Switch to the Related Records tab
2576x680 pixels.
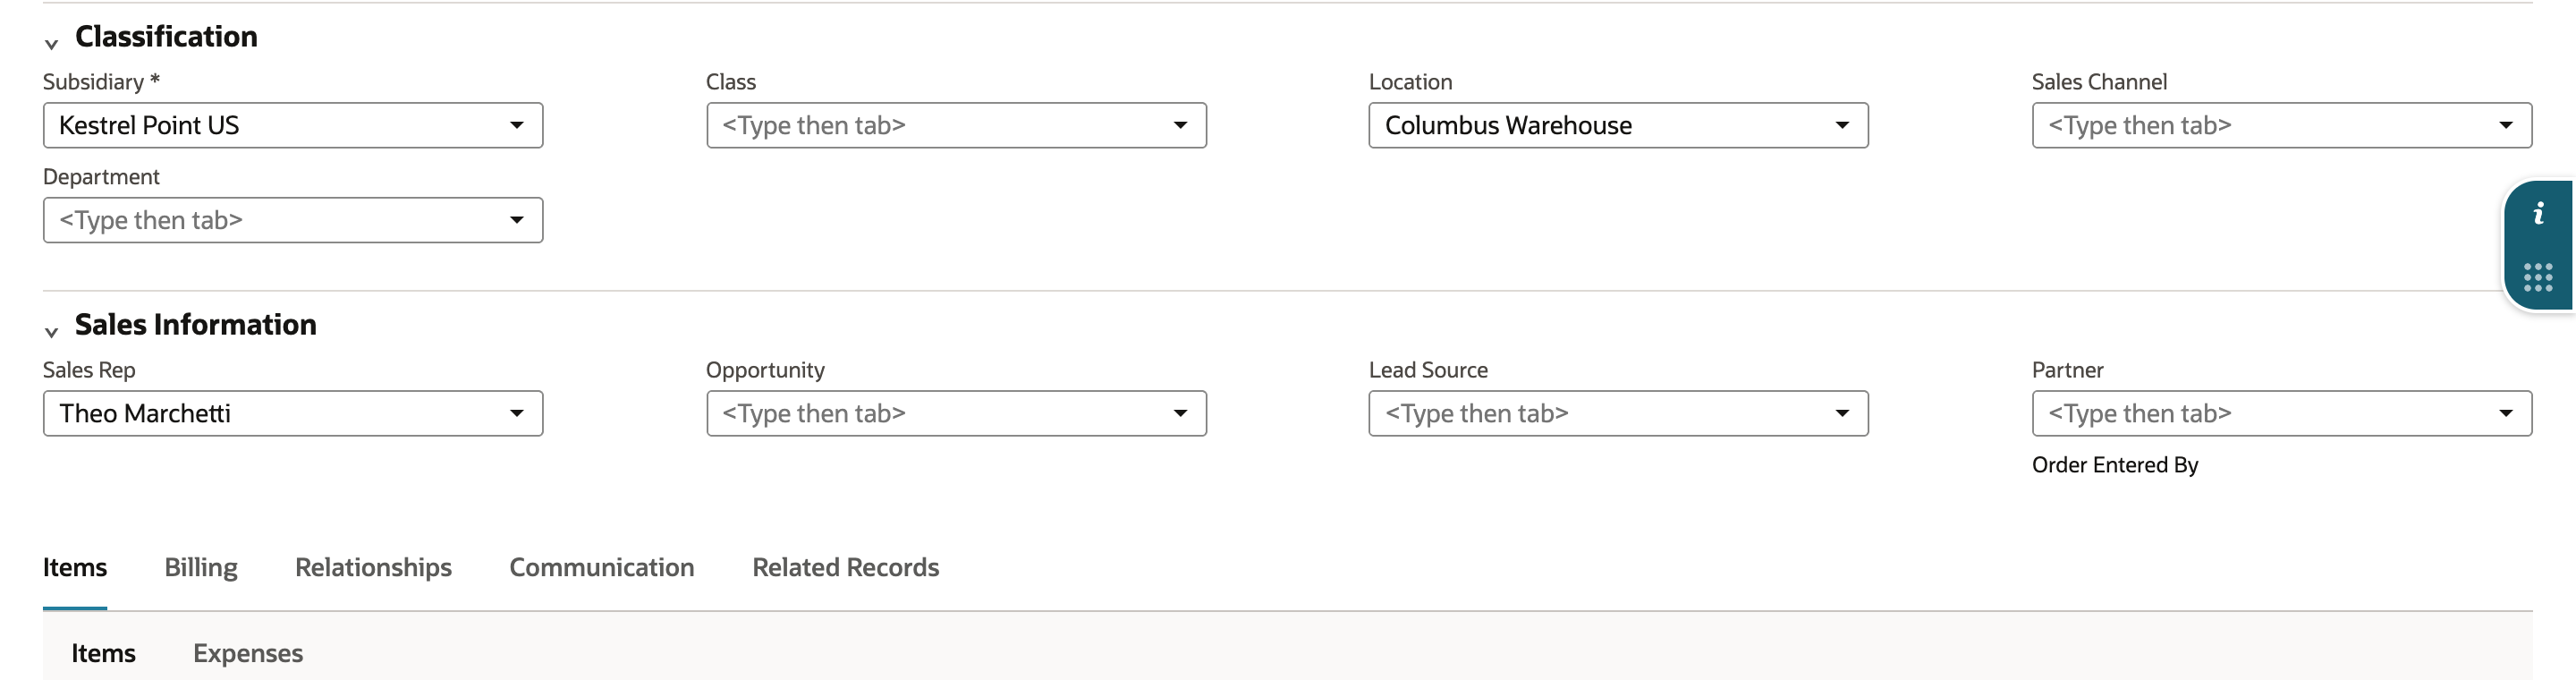(x=846, y=567)
